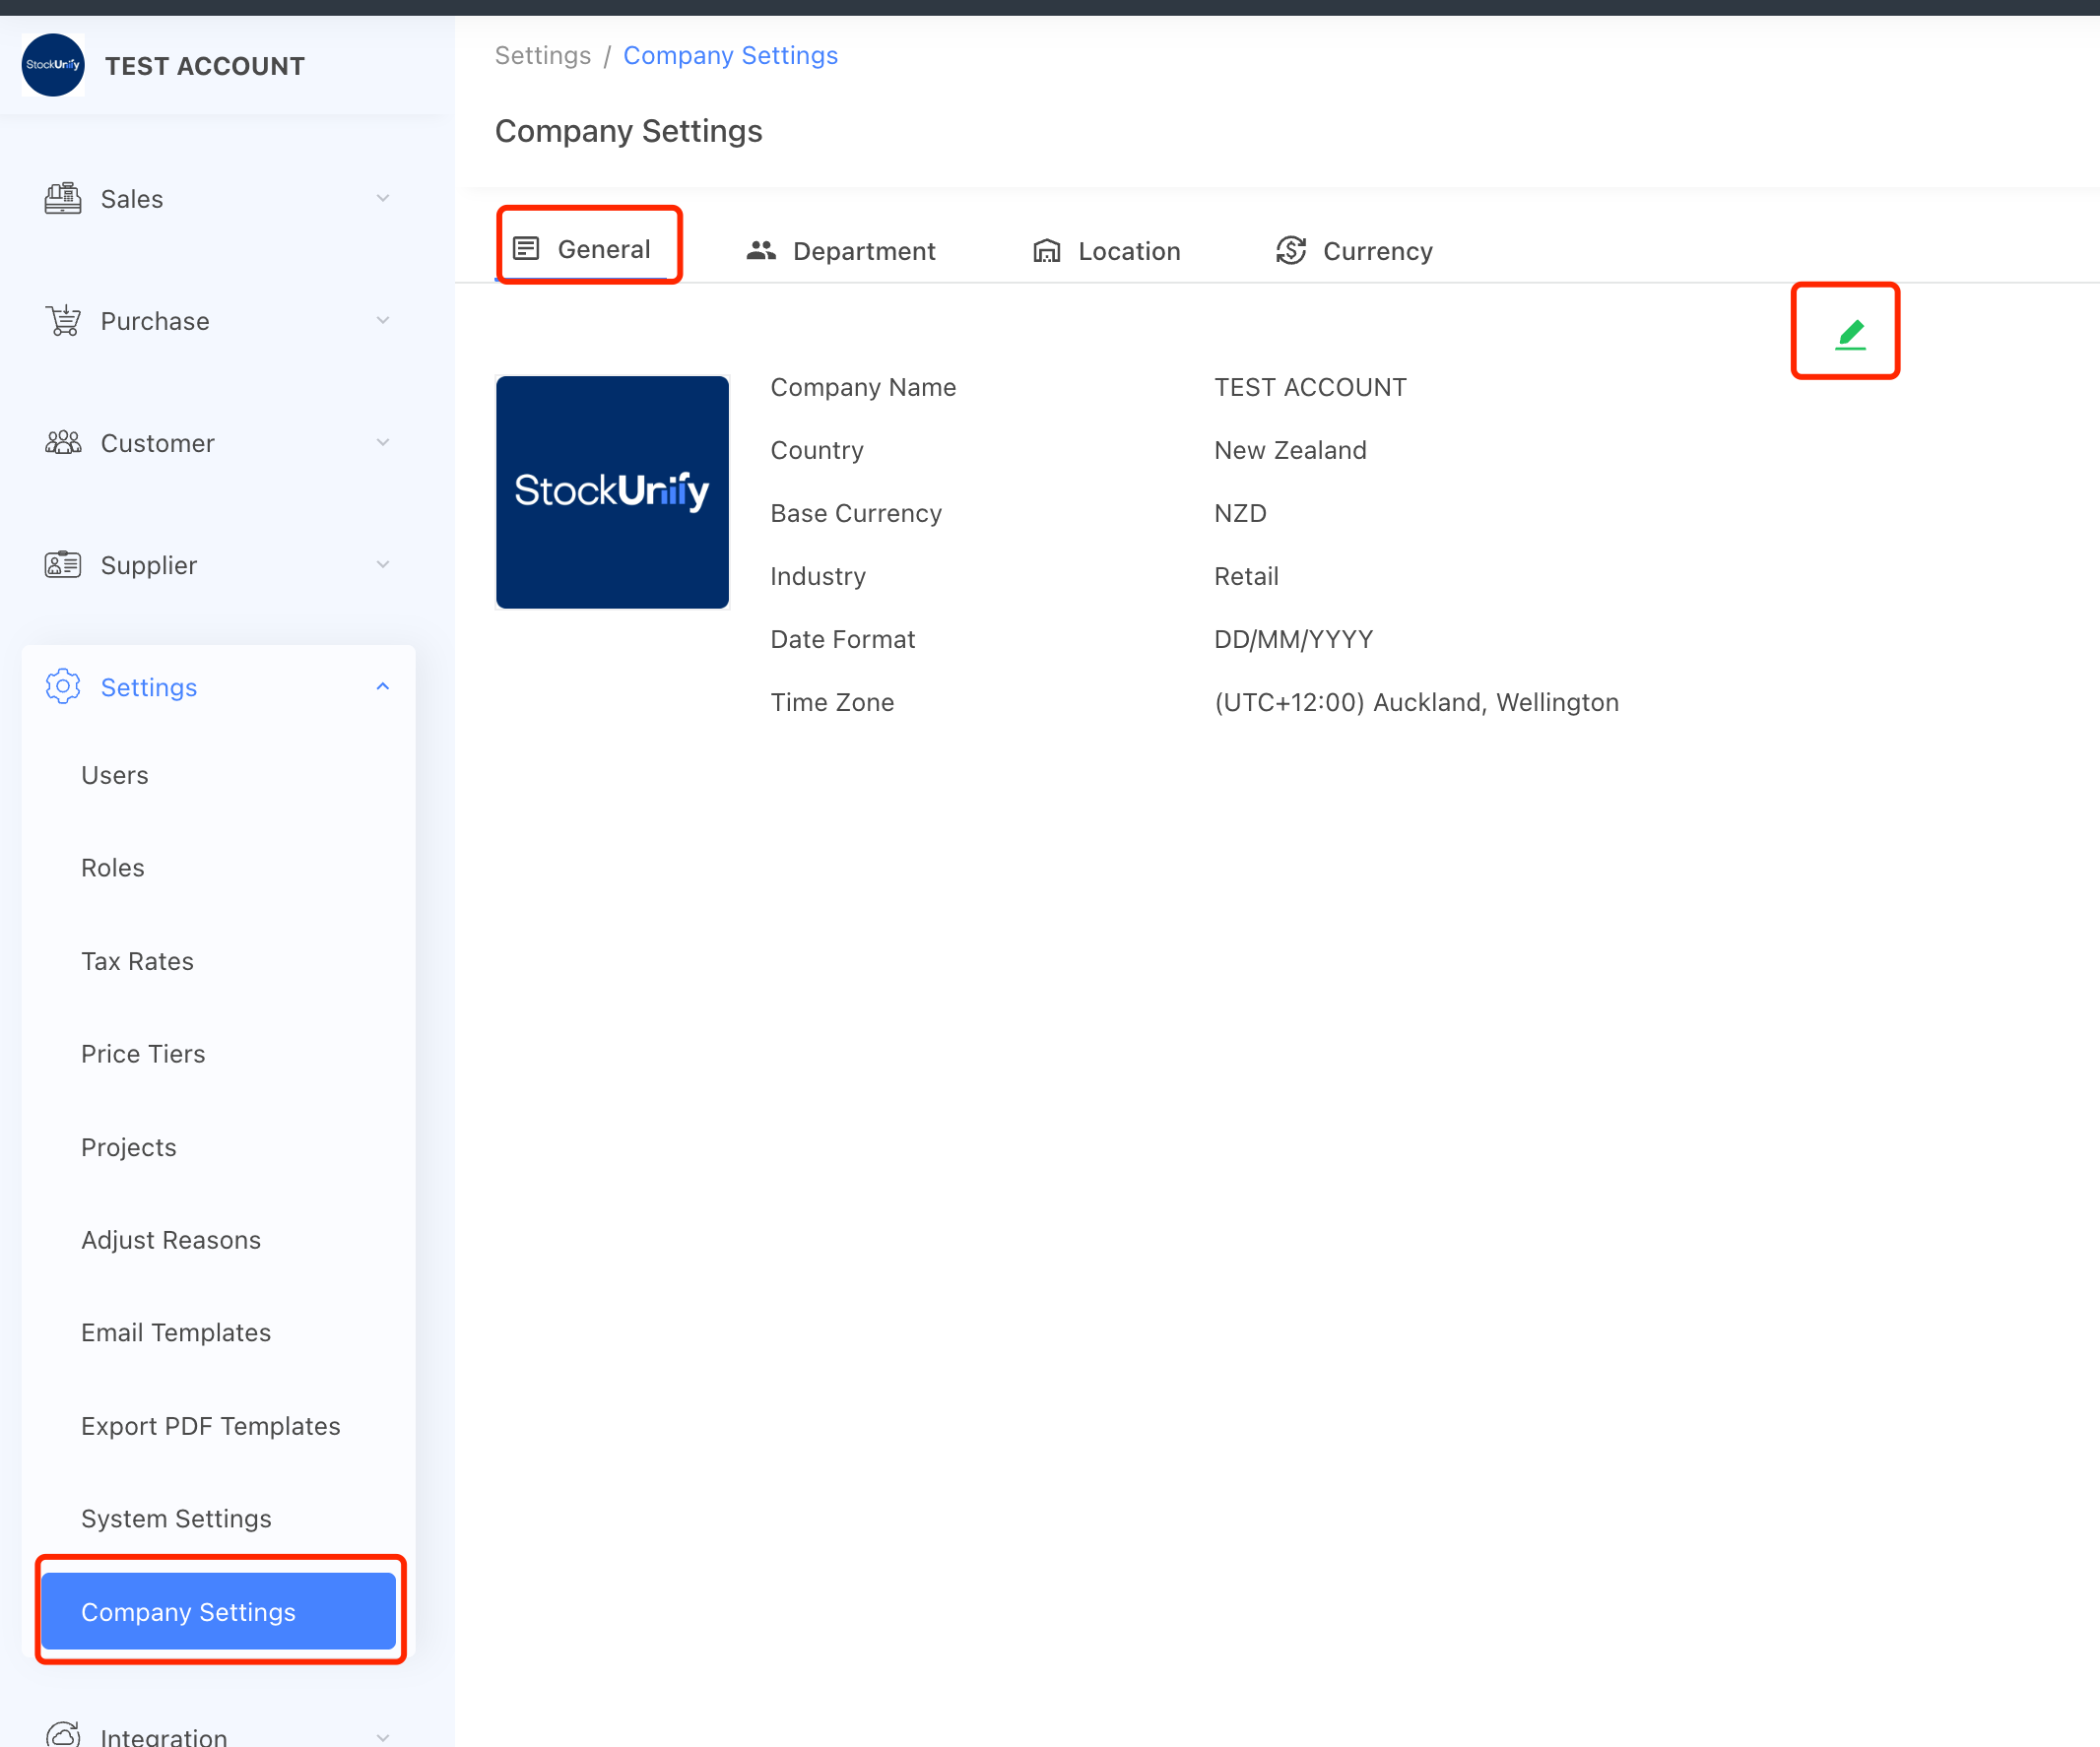
Task: Click the Sales cash register icon
Action: click(63, 198)
